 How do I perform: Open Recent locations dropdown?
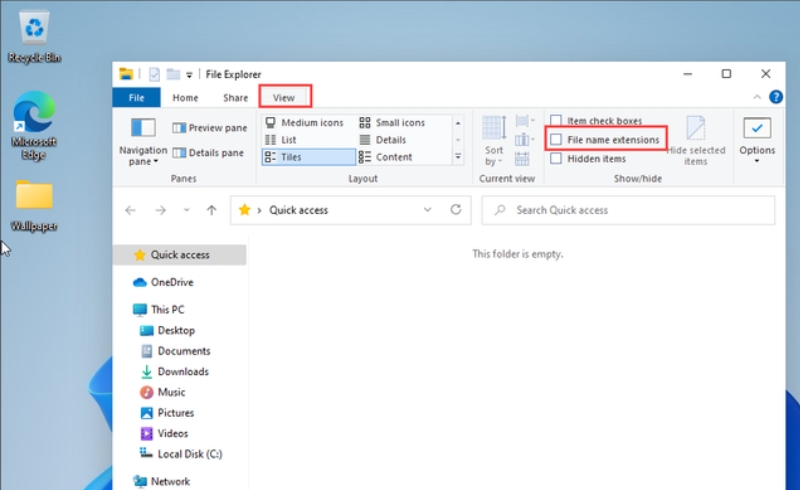pos(186,210)
